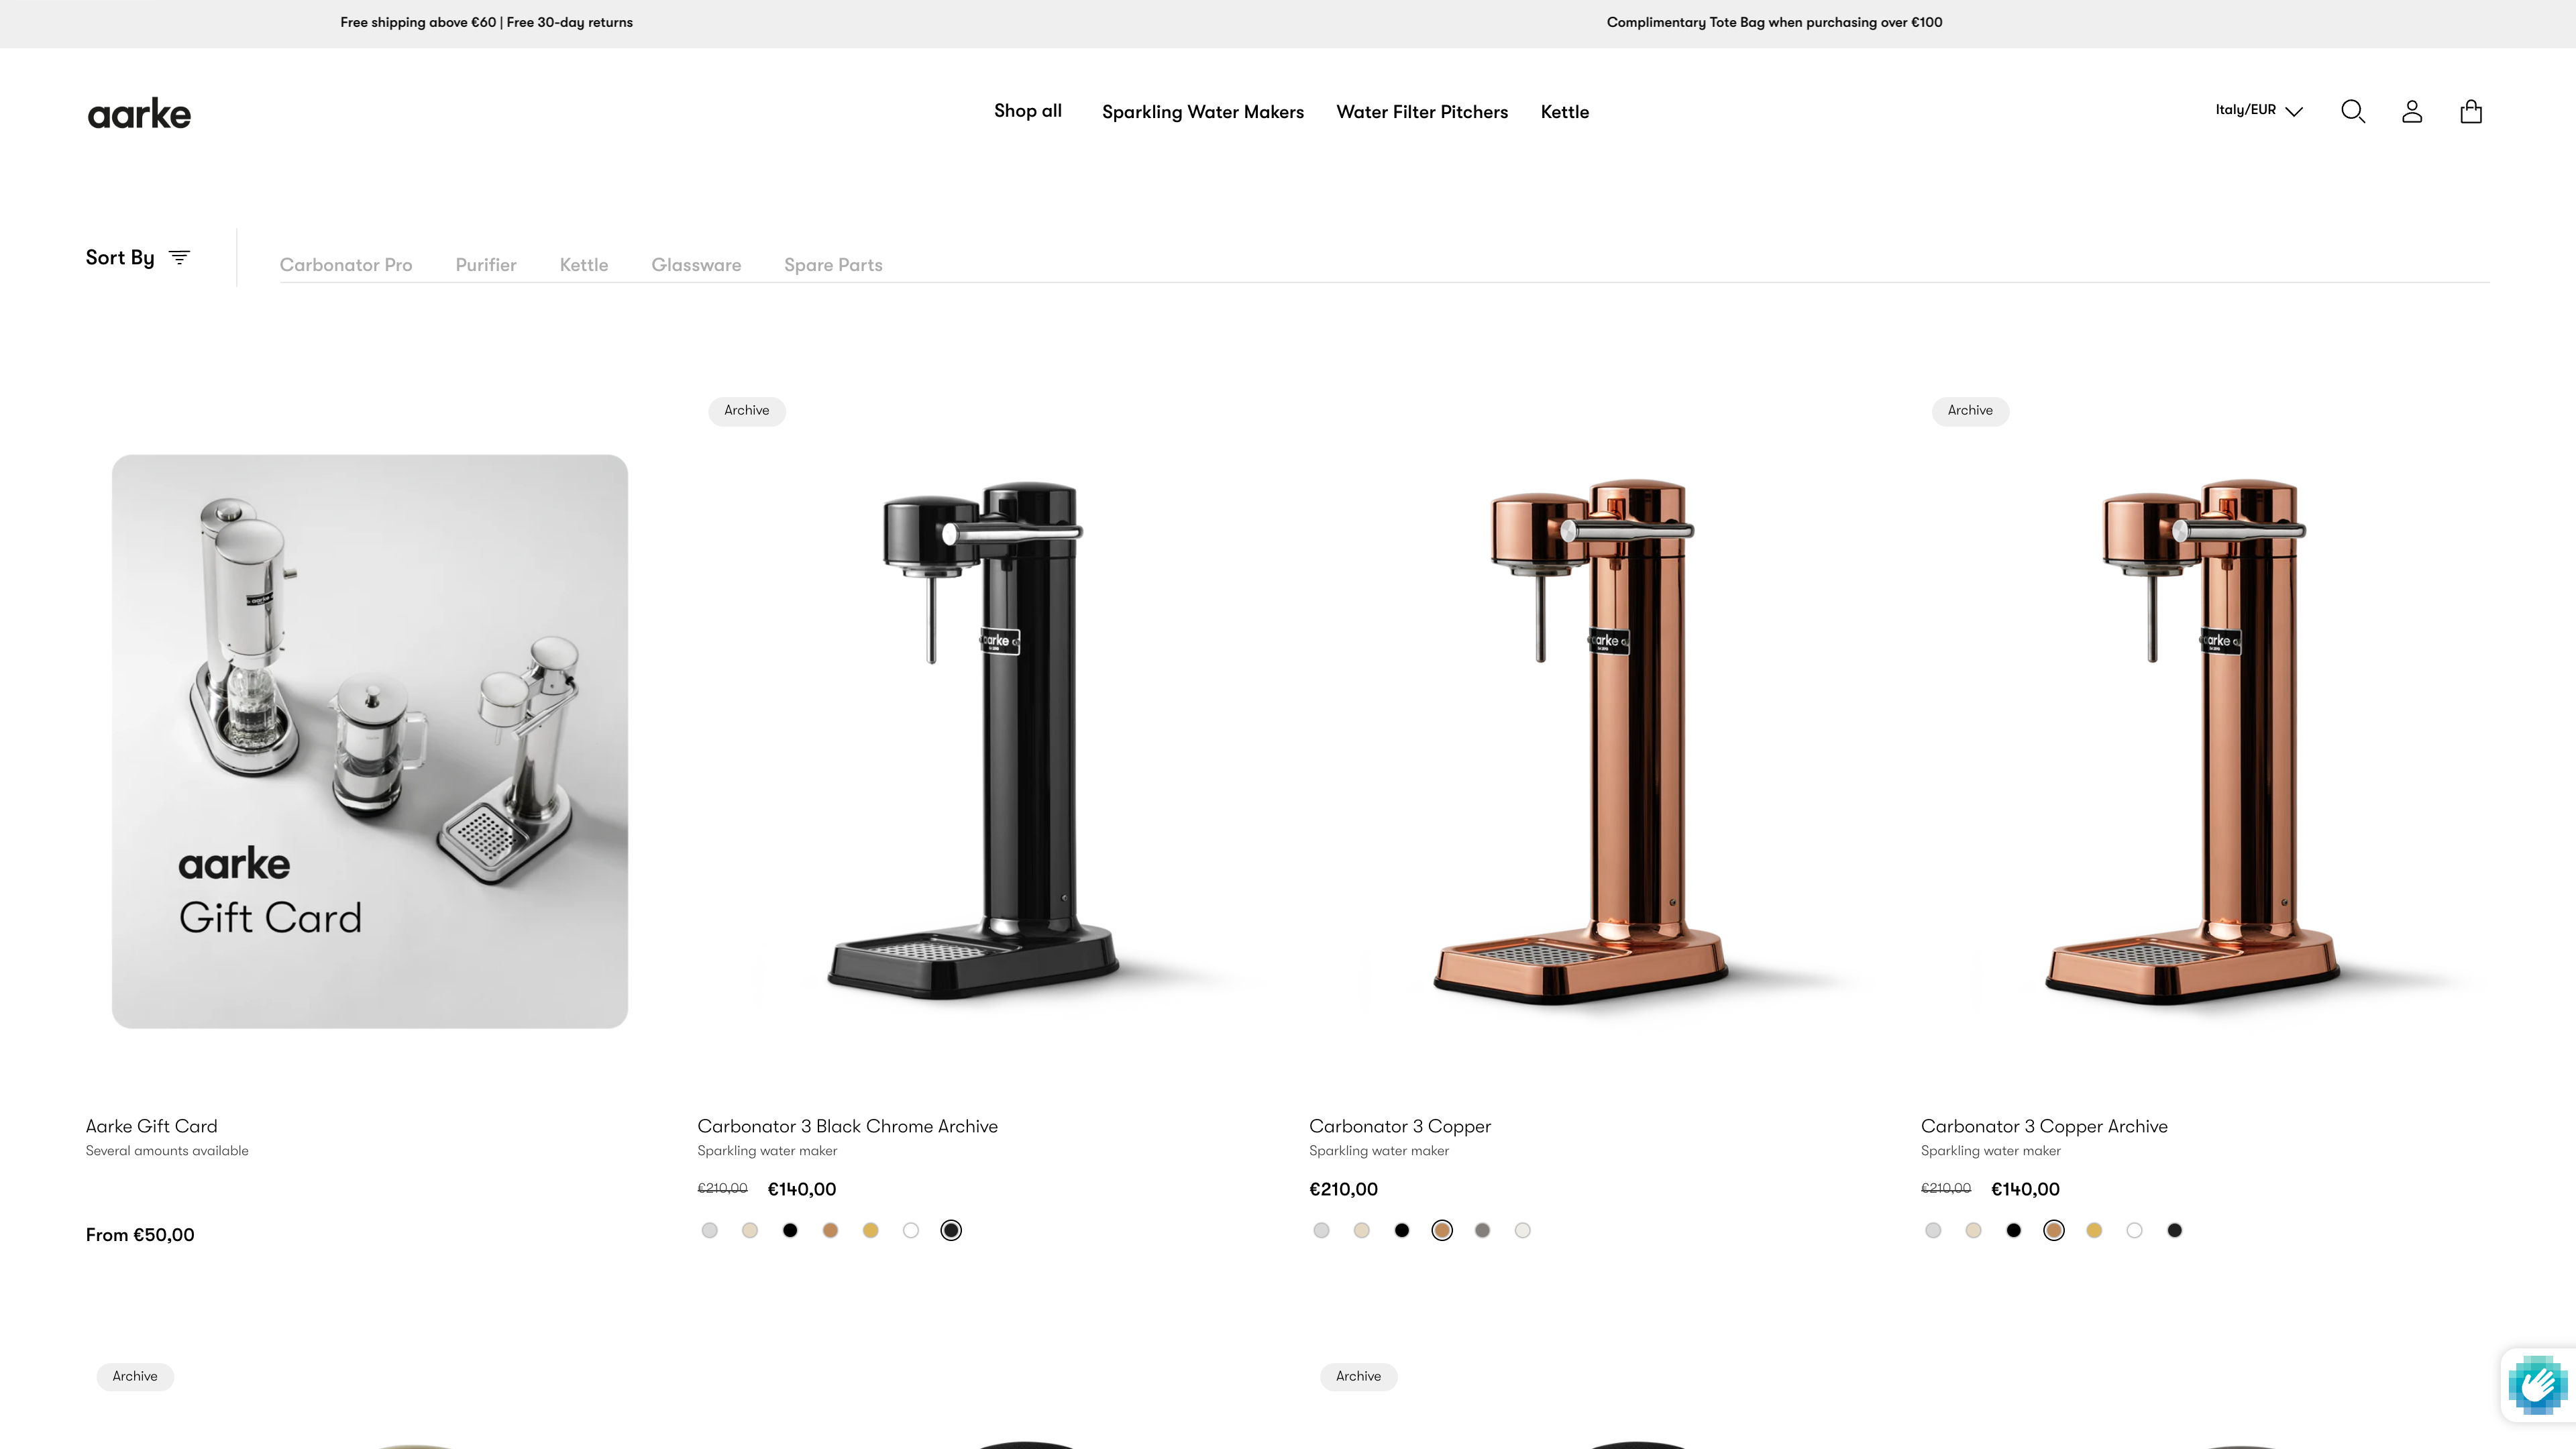This screenshot has height=1449, width=2576.
Task: Open the user account icon
Action: click(2412, 111)
